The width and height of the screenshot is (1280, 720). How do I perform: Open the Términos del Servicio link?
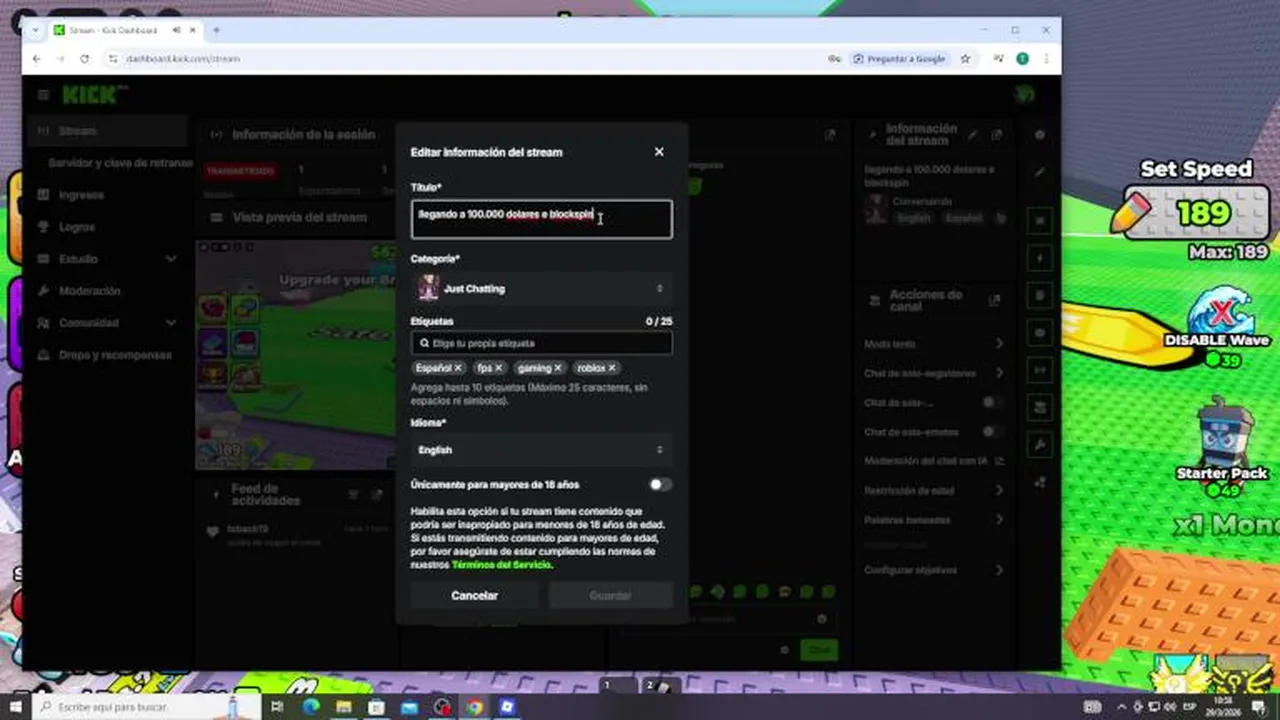pos(501,565)
